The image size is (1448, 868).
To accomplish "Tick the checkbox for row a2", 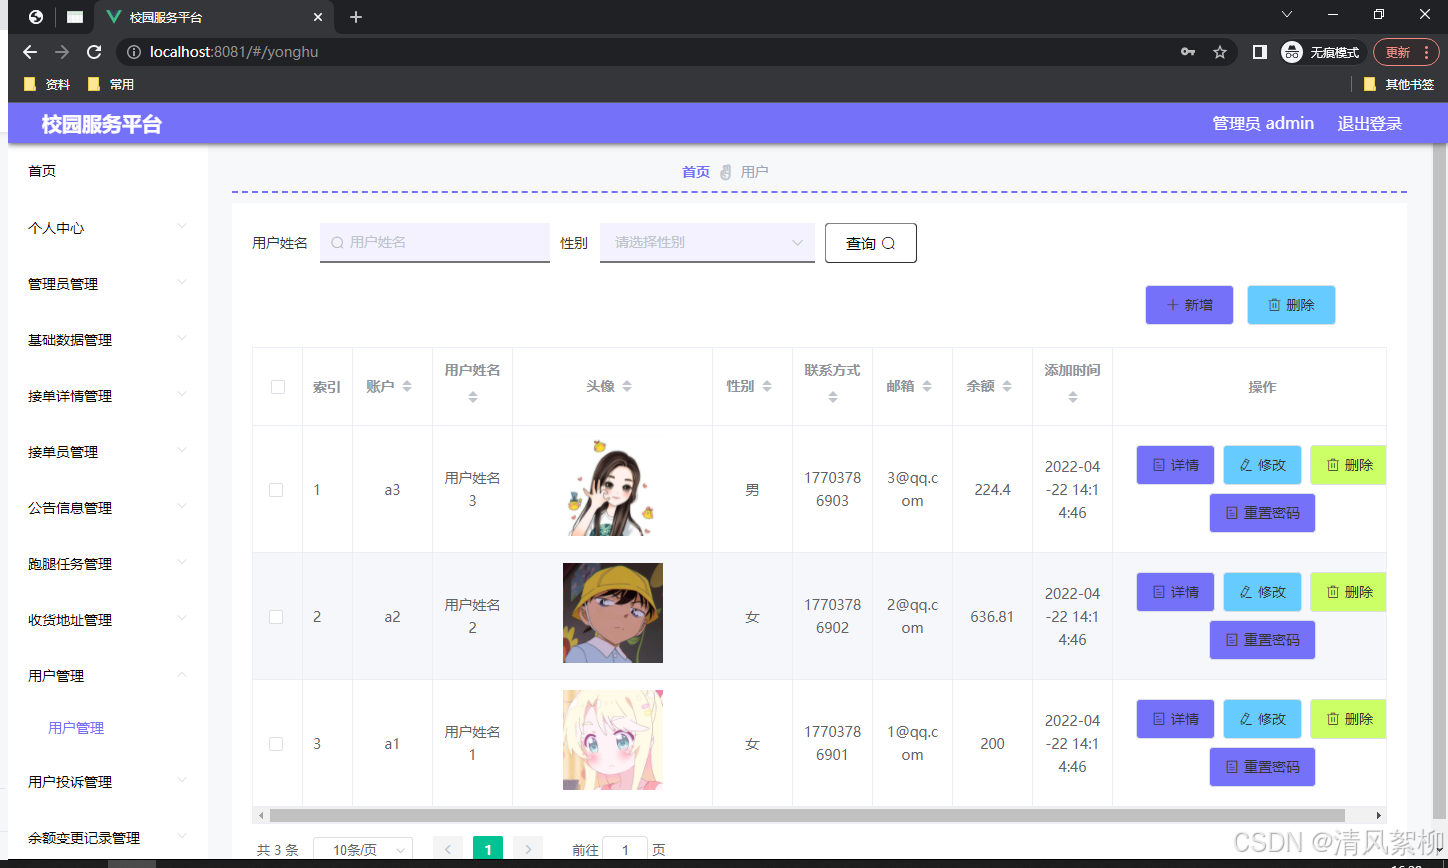I will click(x=276, y=617).
